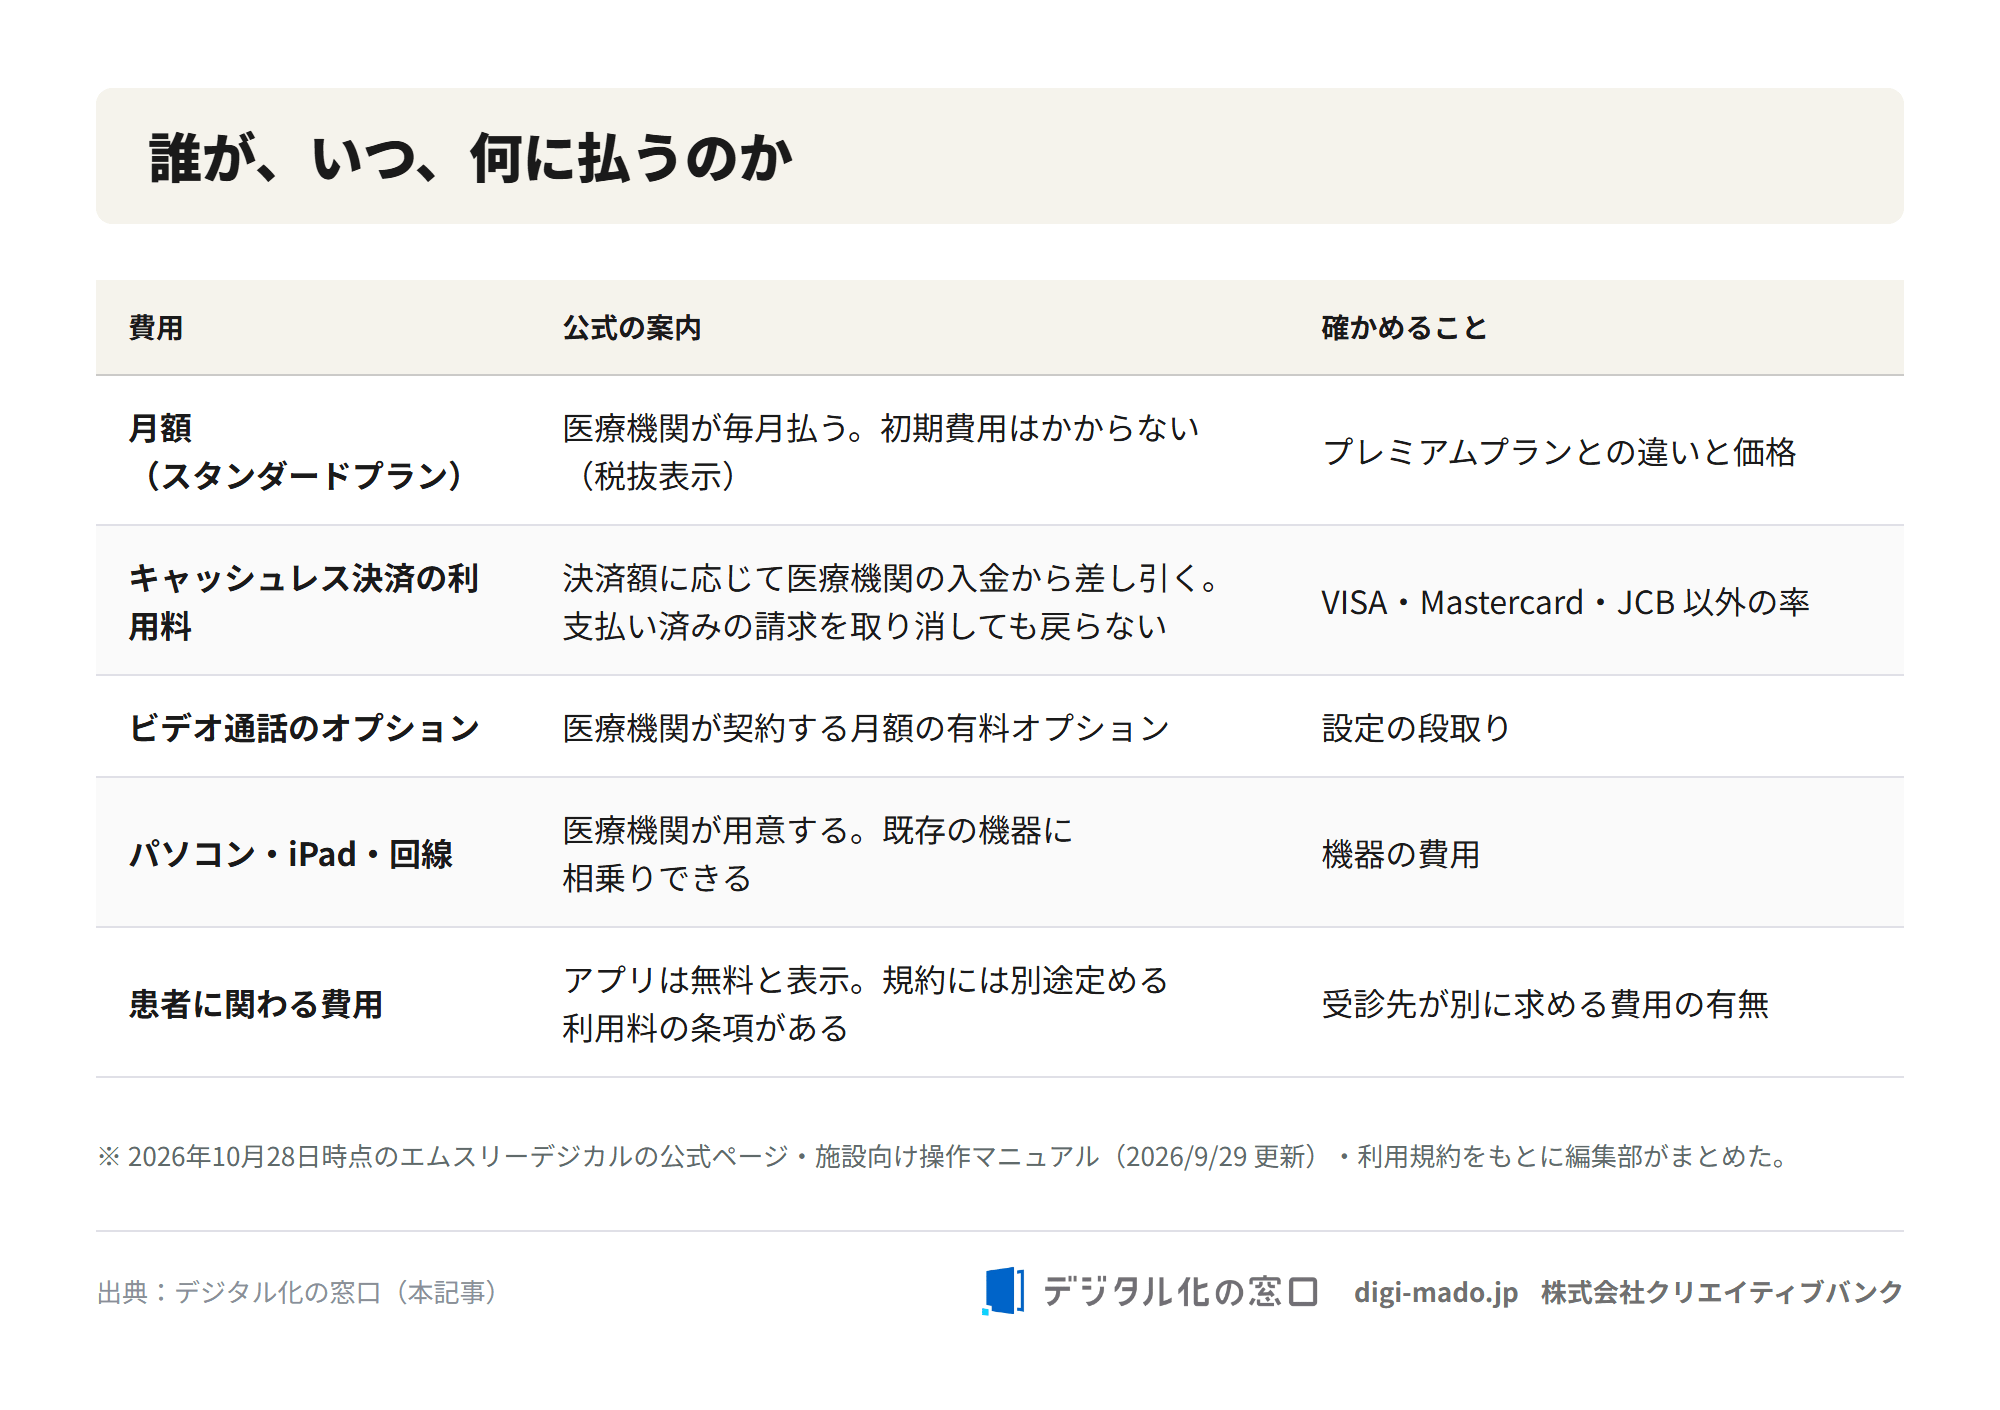Image resolution: width=2000 pixels, height=1410 pixels.
Task: Click the cell 受診先が別に求める費用の有無
Action: (1546, 1004)
